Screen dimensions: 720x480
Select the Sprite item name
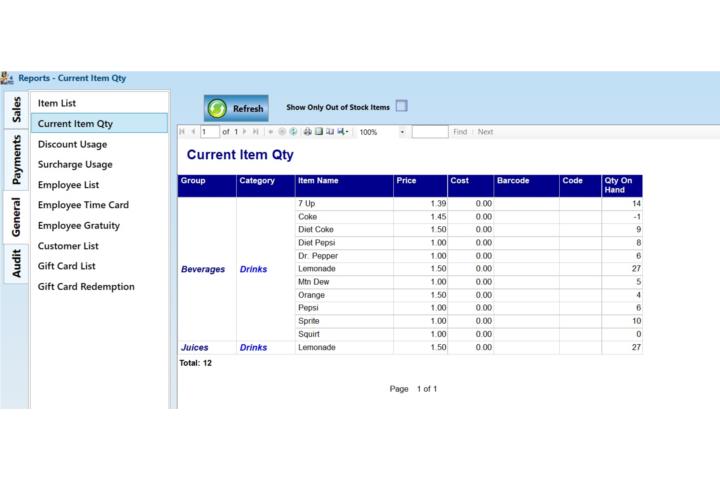[x=309, y=321]
